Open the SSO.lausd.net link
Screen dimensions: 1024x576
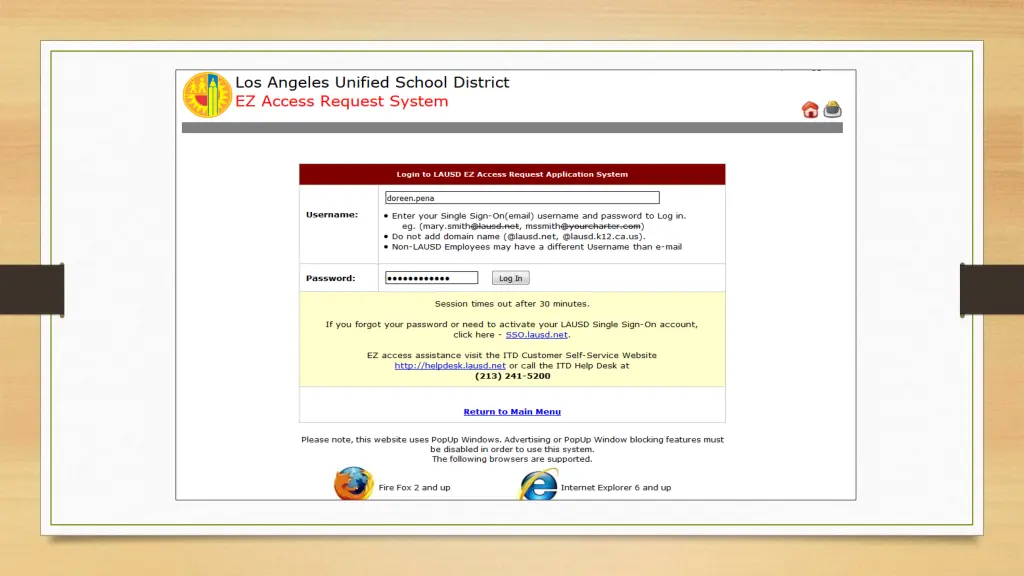pyautogui.click(x=536, y=334)
